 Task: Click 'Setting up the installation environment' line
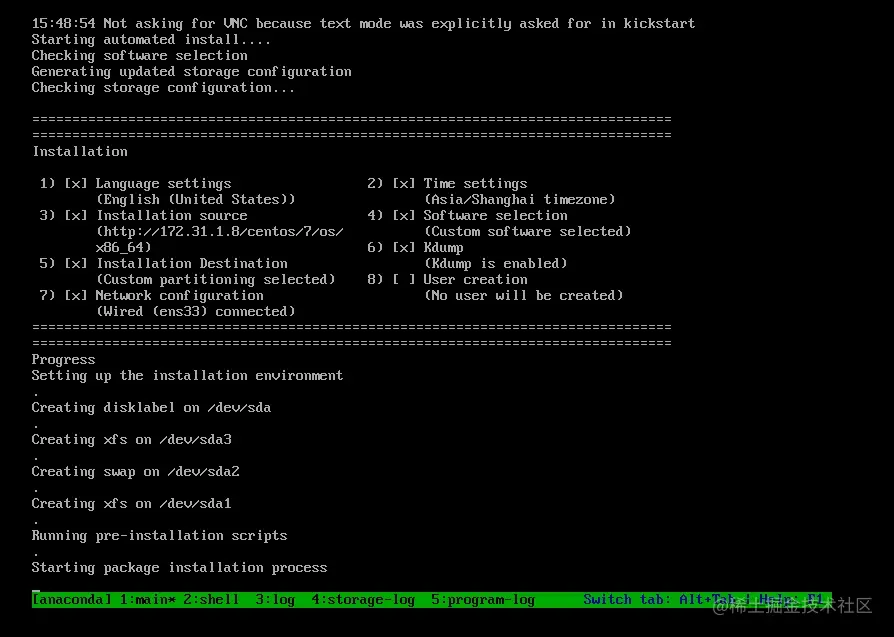[x=188, y=376]
